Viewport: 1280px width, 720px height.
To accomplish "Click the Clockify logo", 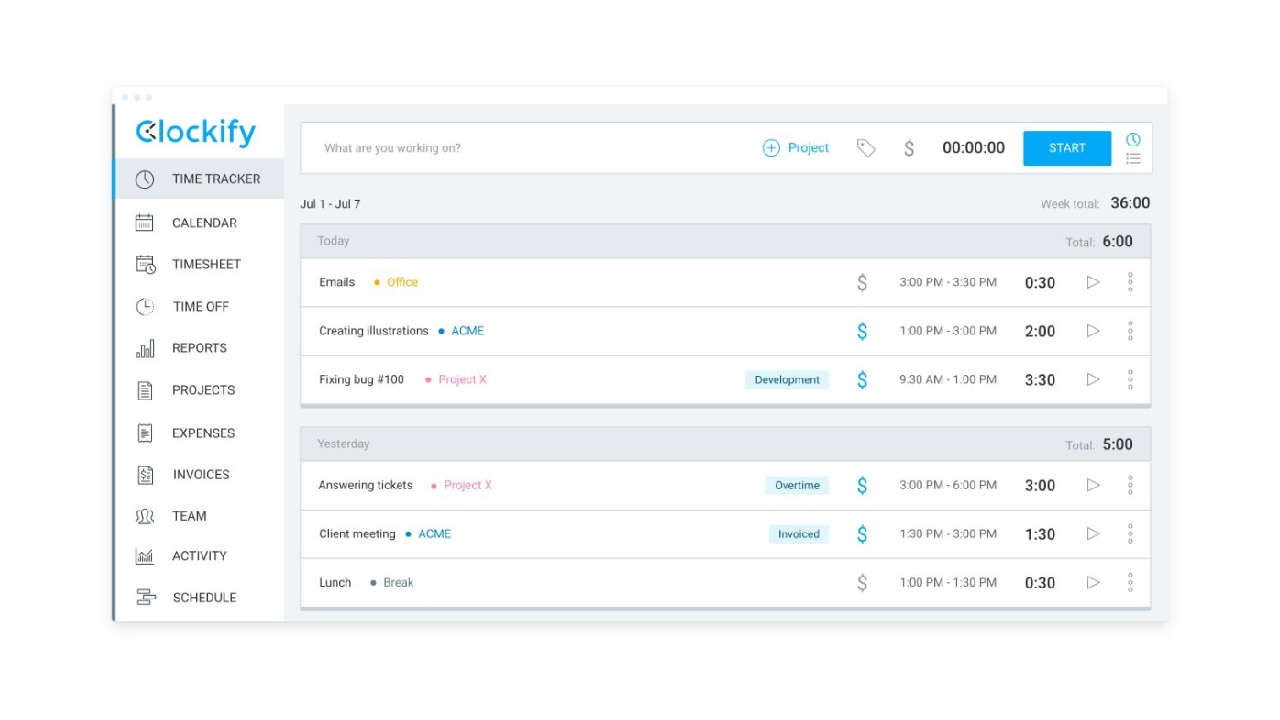I will coord(196,132).
